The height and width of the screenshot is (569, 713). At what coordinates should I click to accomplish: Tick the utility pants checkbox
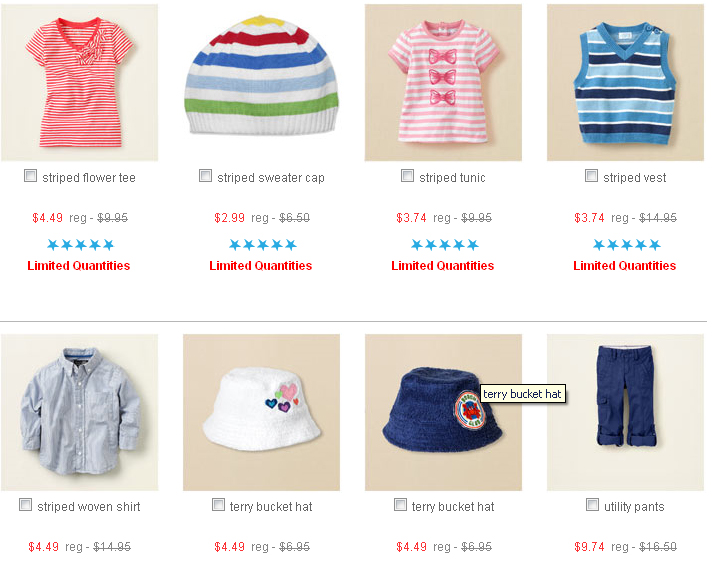592,505
